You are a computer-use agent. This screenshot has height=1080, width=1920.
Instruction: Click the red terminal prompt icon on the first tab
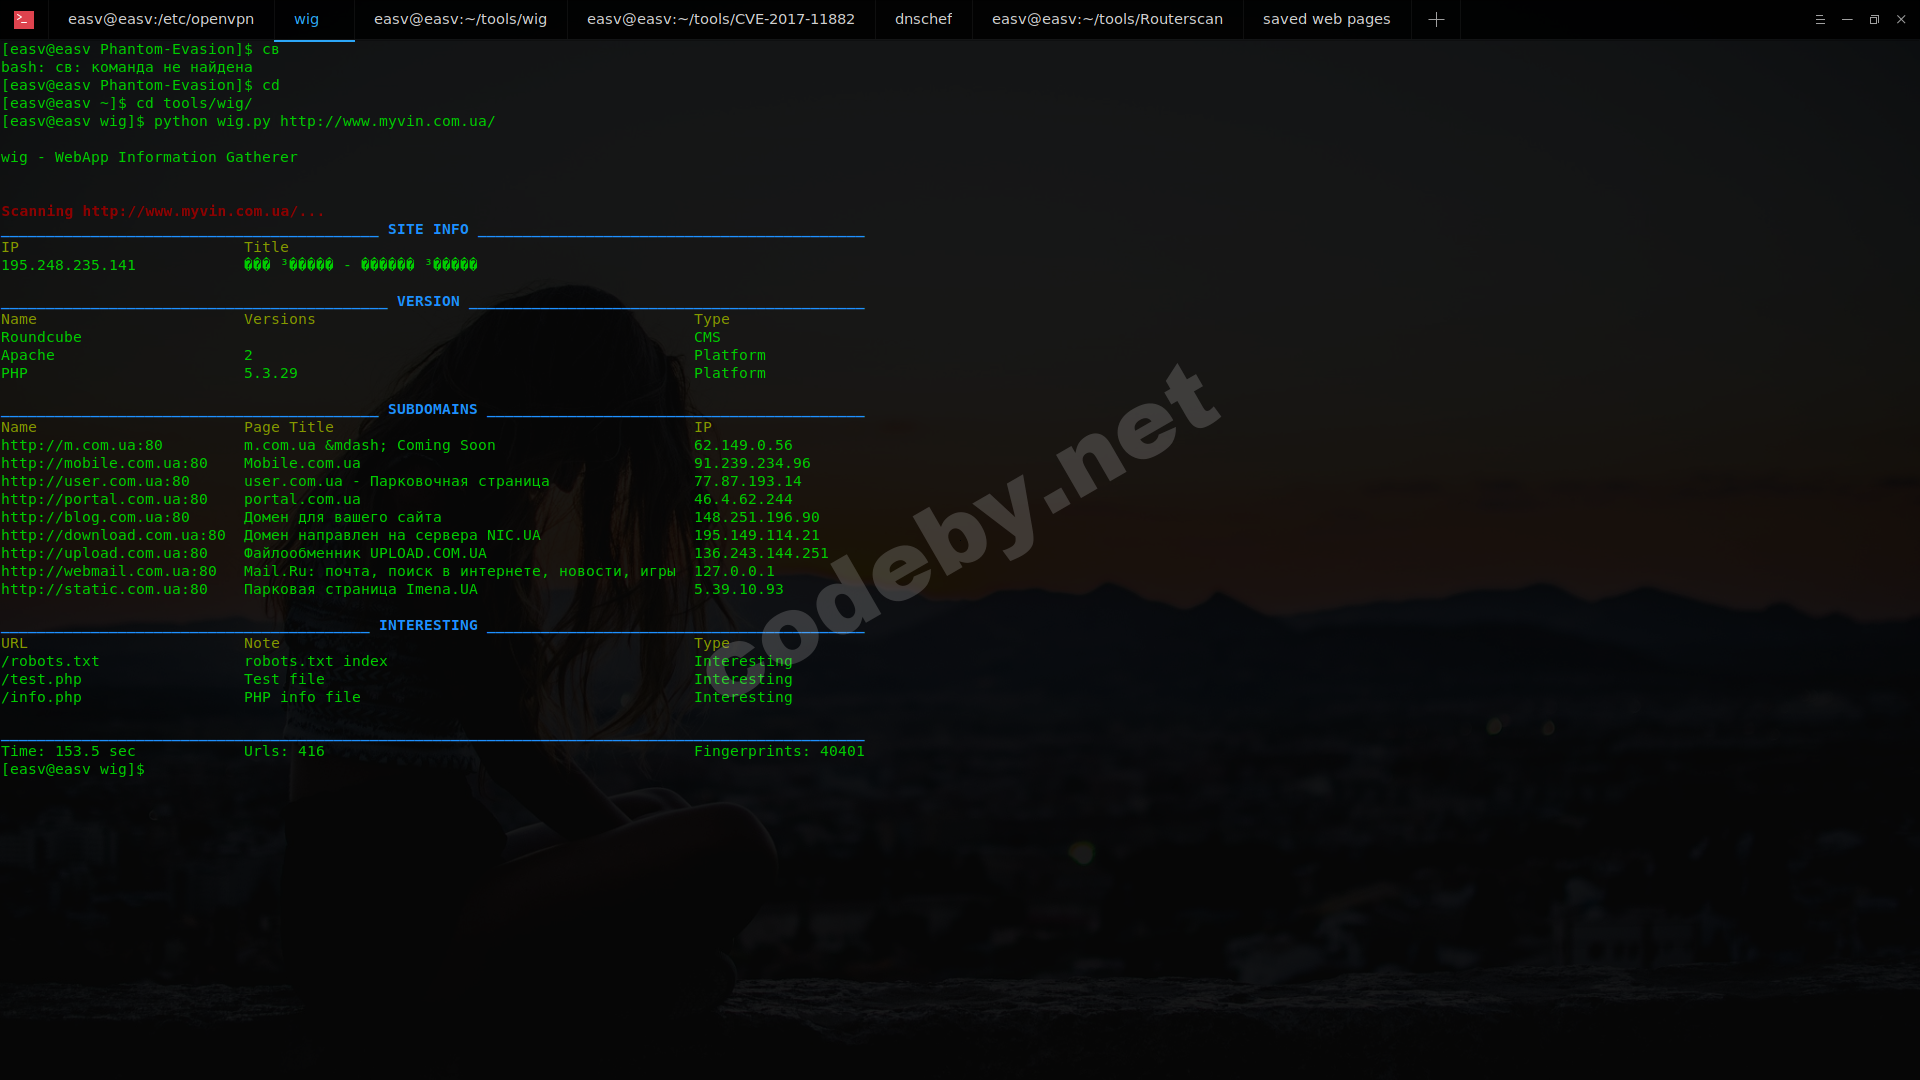(x=23, y=19)
